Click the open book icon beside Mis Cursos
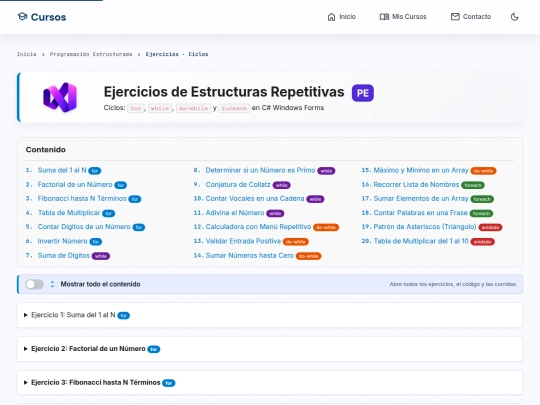540x405 pixels. [x=384, y=17]
